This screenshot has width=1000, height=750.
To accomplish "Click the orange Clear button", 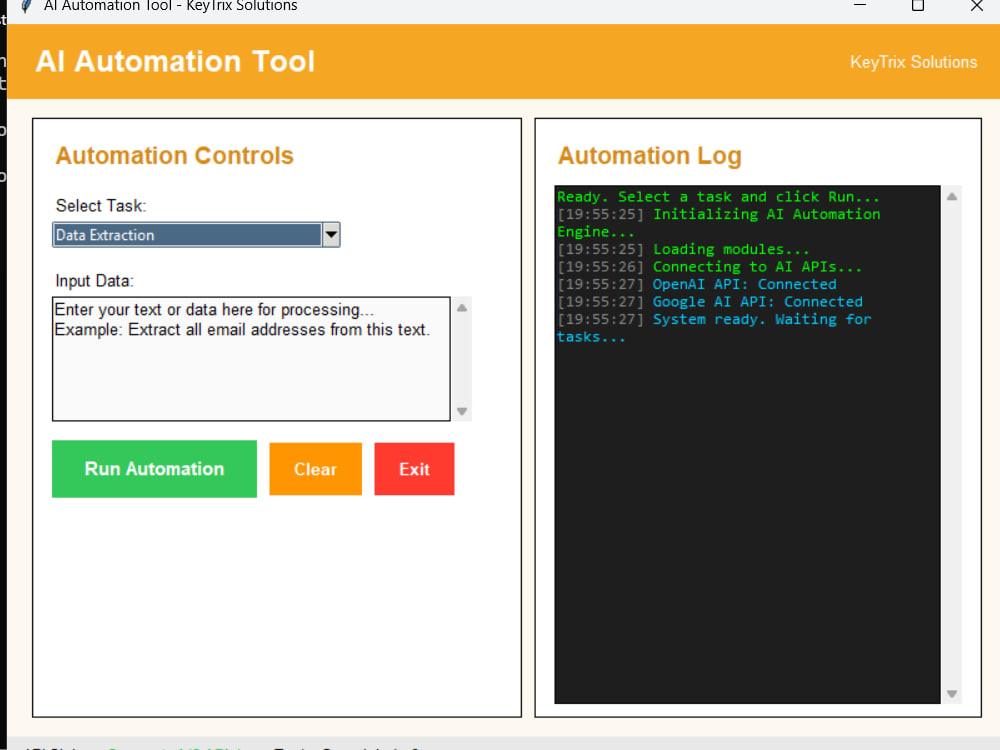I will click(x=316, y=469).
